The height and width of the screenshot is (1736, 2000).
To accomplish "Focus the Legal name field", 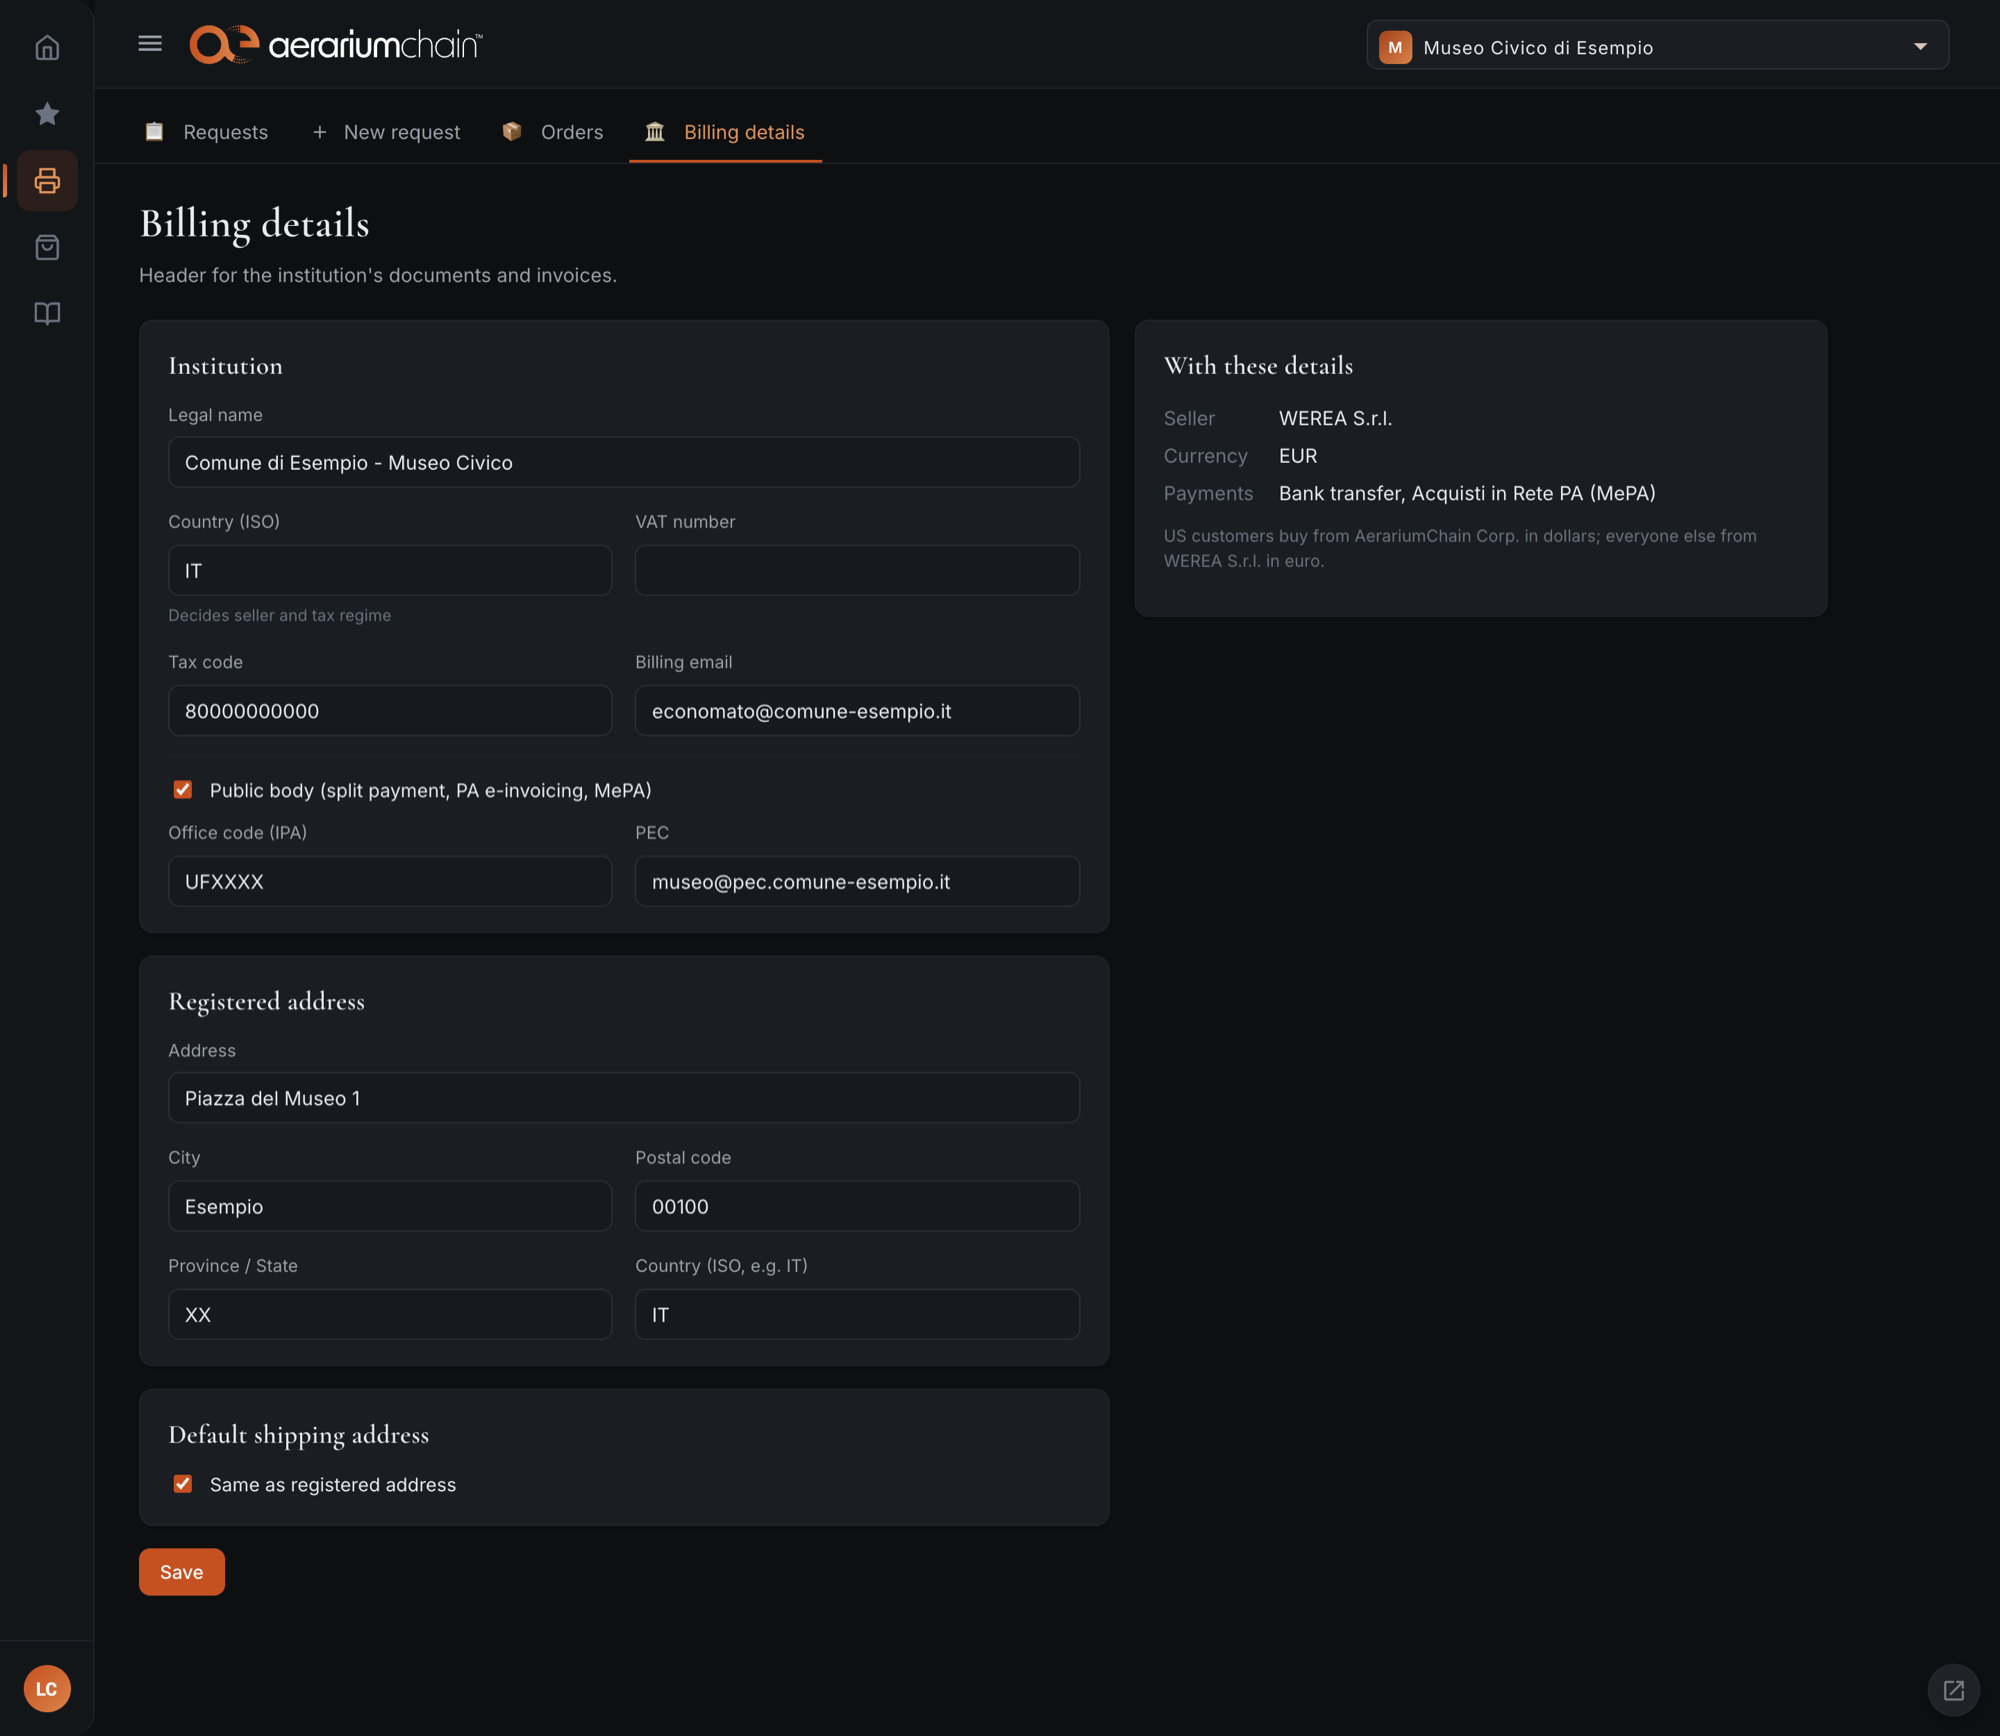I will tap(624, 462).
